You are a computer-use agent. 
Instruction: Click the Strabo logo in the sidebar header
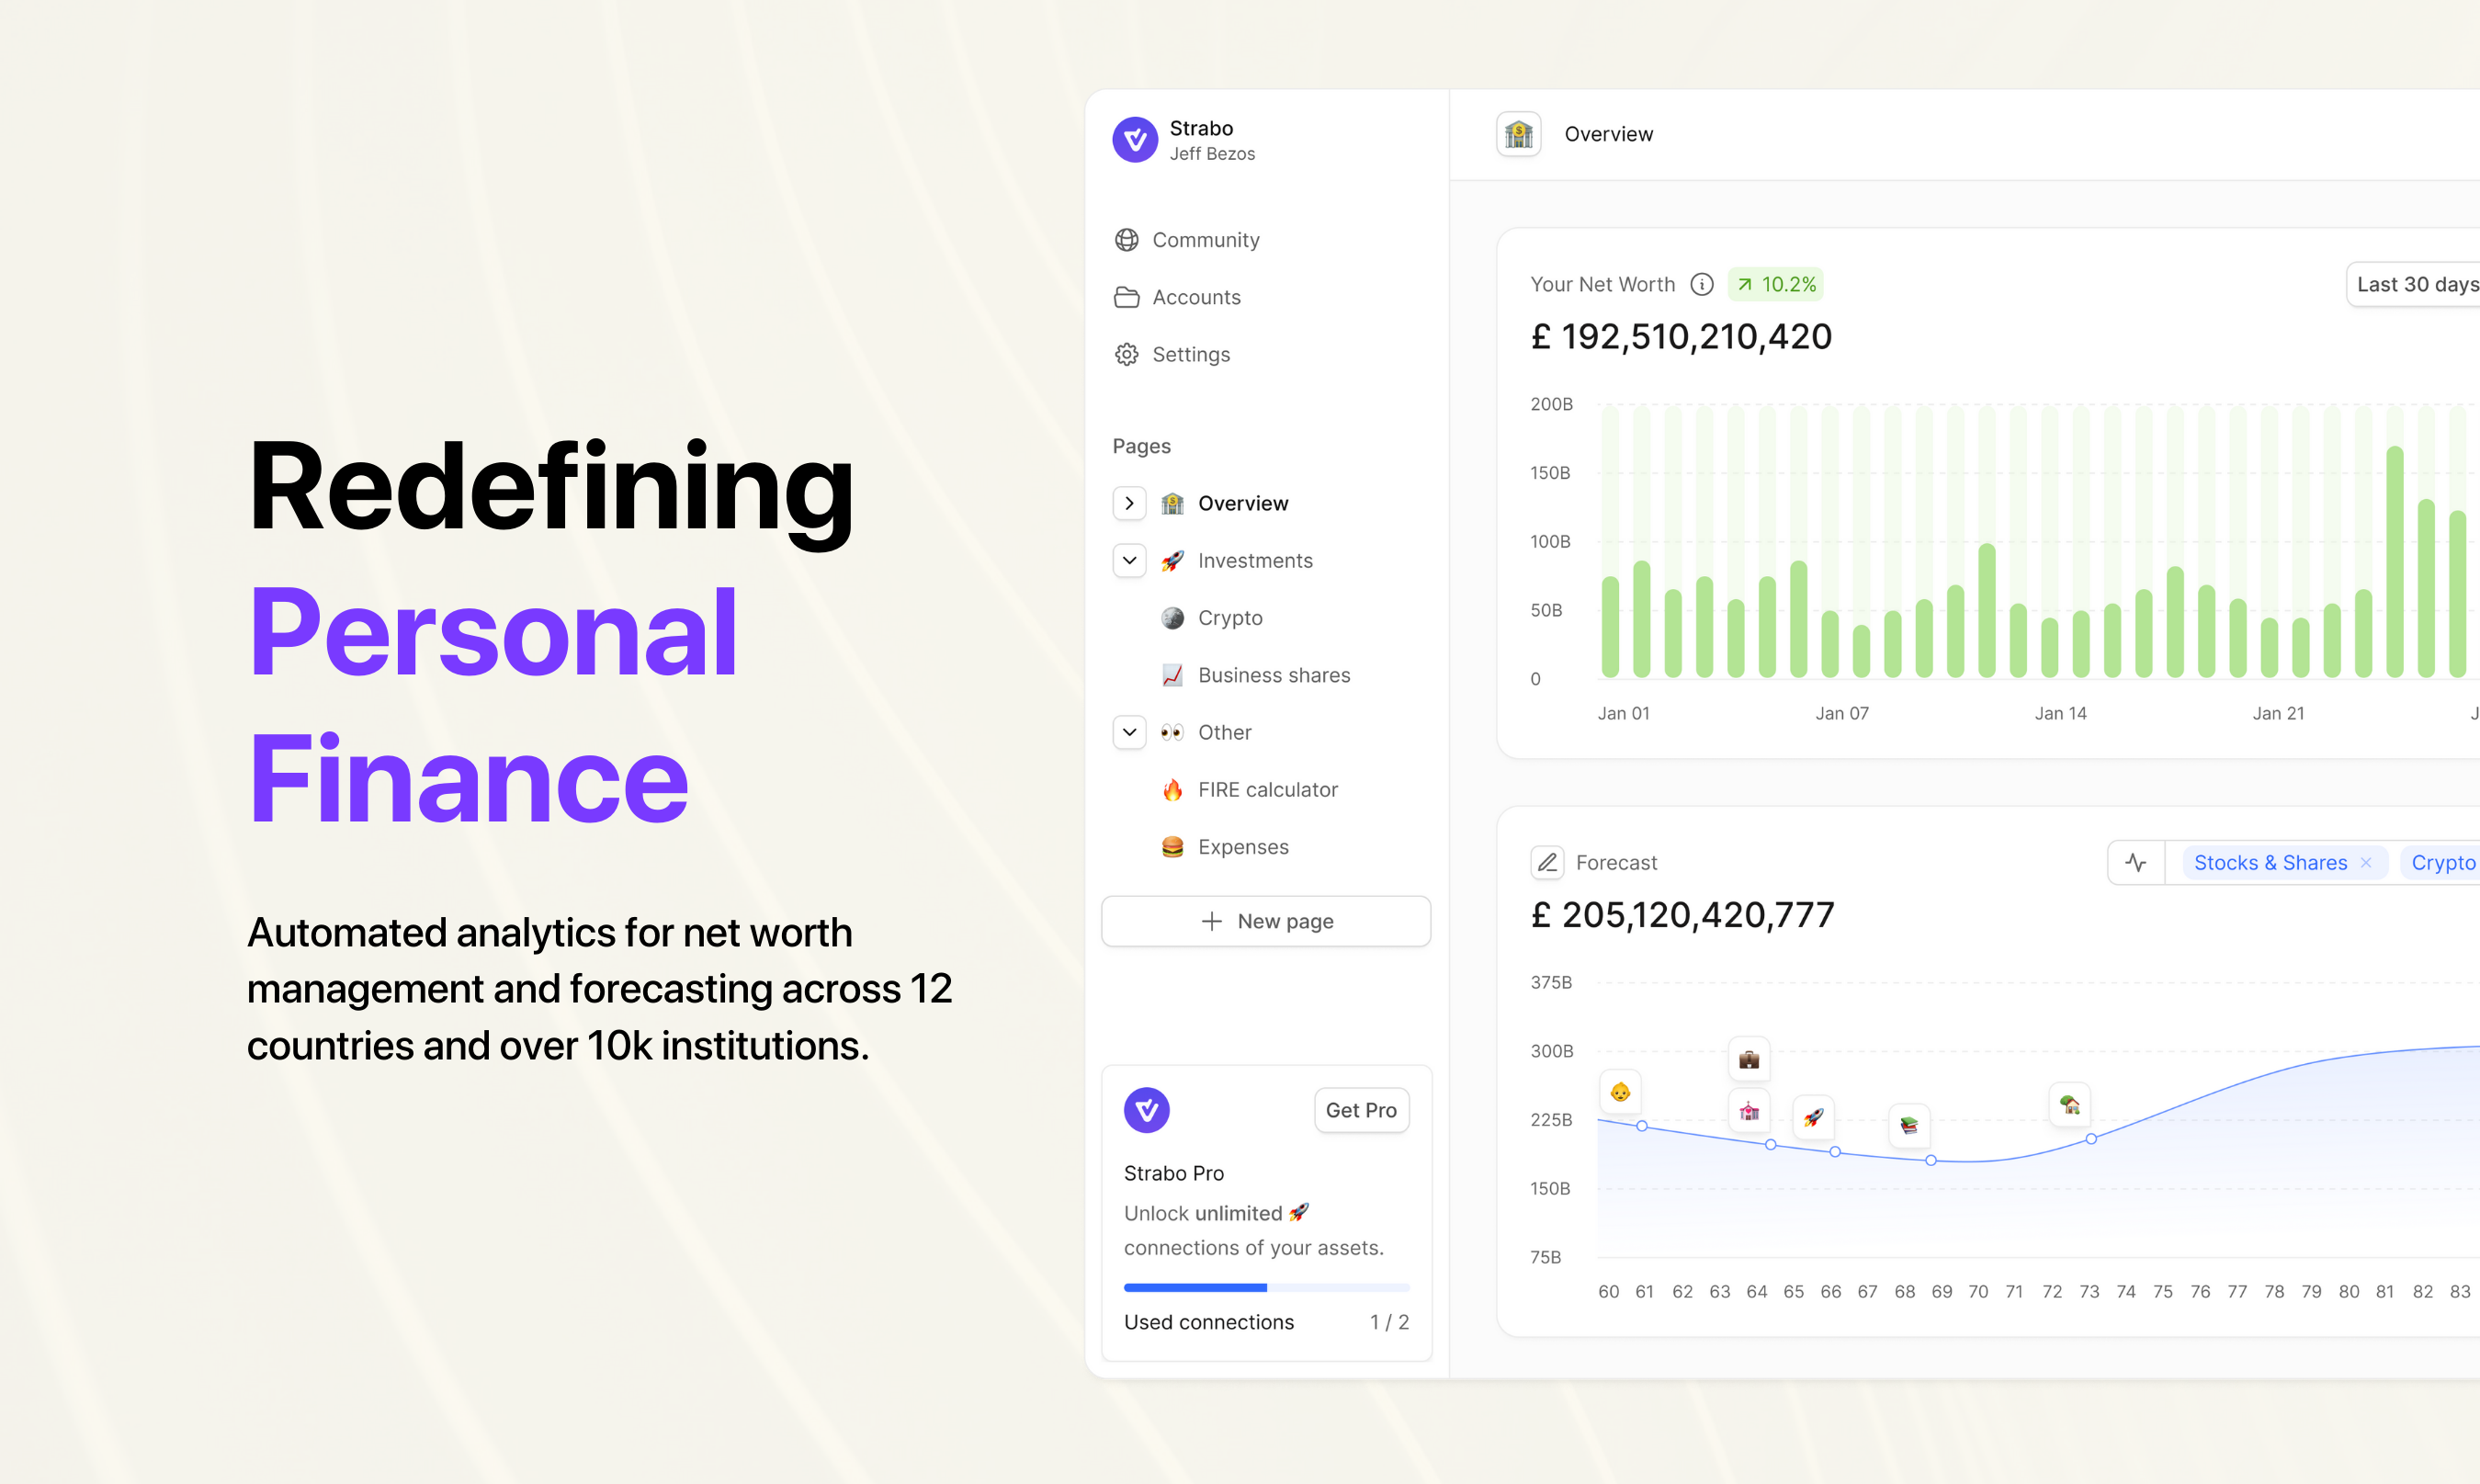[1134, 140]
